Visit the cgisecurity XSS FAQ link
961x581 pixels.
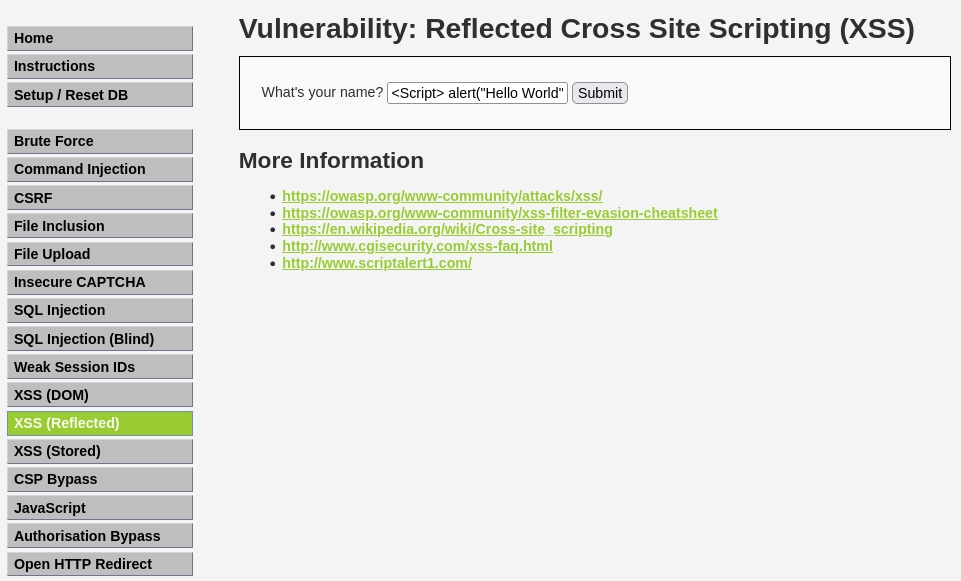(x=417, y=246)
